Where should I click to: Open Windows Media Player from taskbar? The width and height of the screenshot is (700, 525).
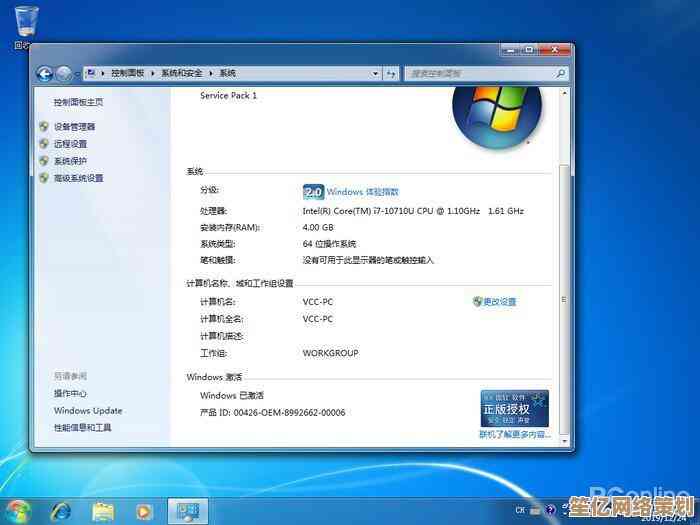coord(143,511)
